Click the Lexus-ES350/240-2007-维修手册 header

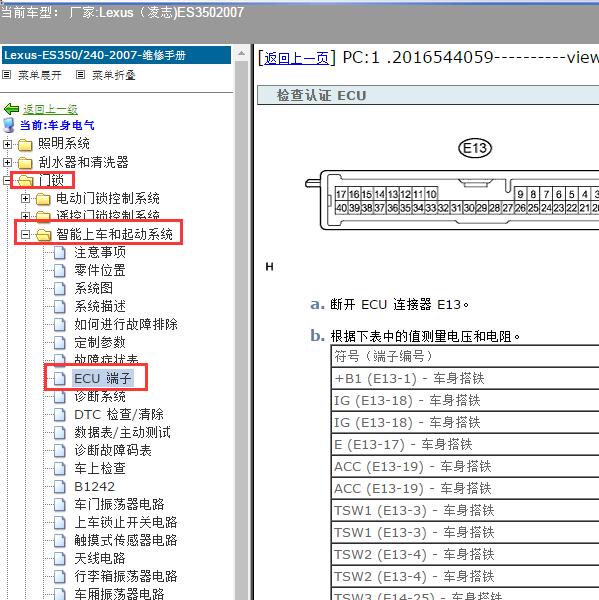point(116,55)
